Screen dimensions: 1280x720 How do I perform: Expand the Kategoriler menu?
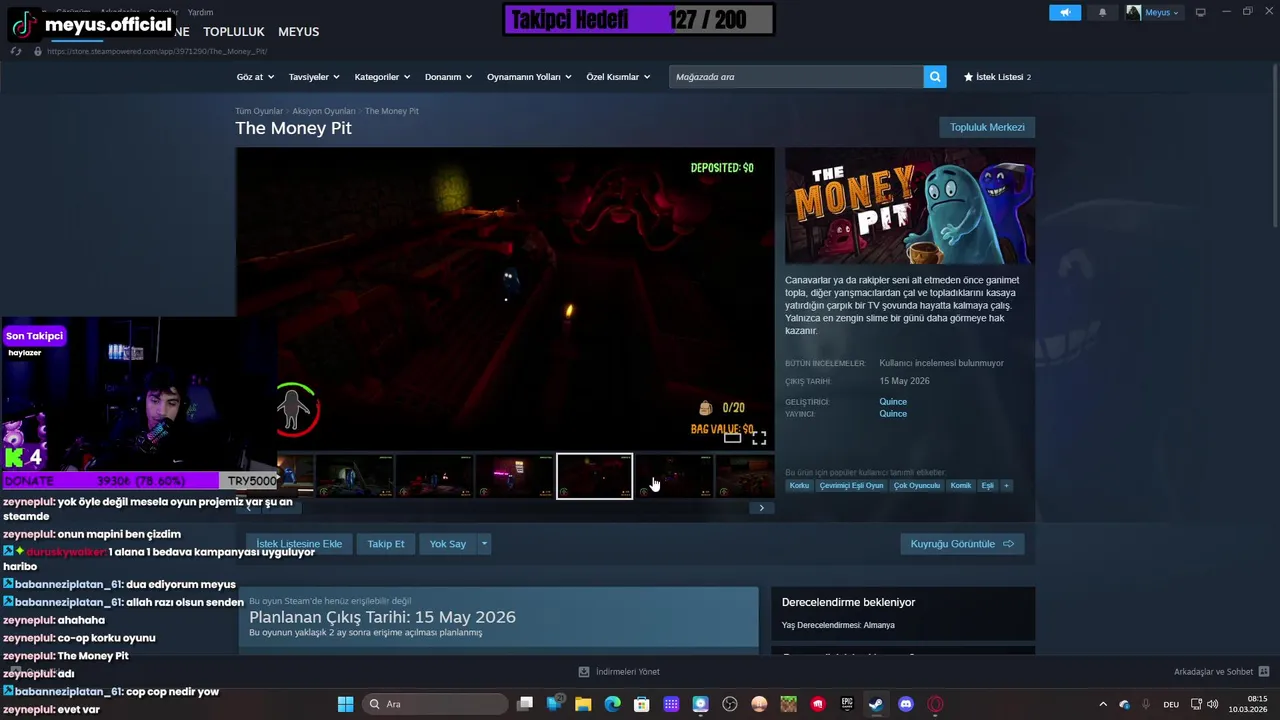382,77
